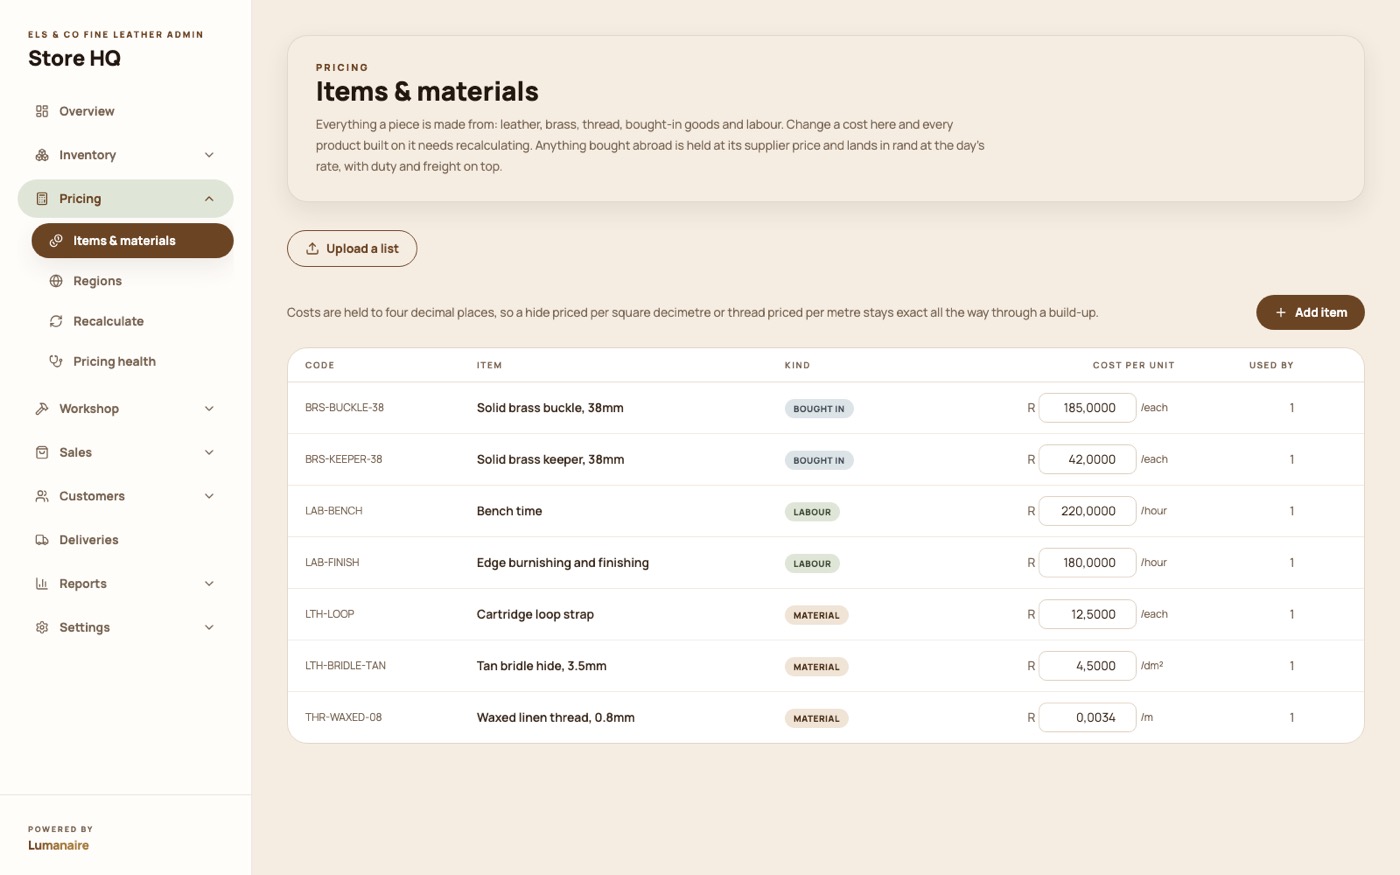Screen dimensions: 1400x875
Task: Expand the Customers section chevron
Action: pos(209,496)
